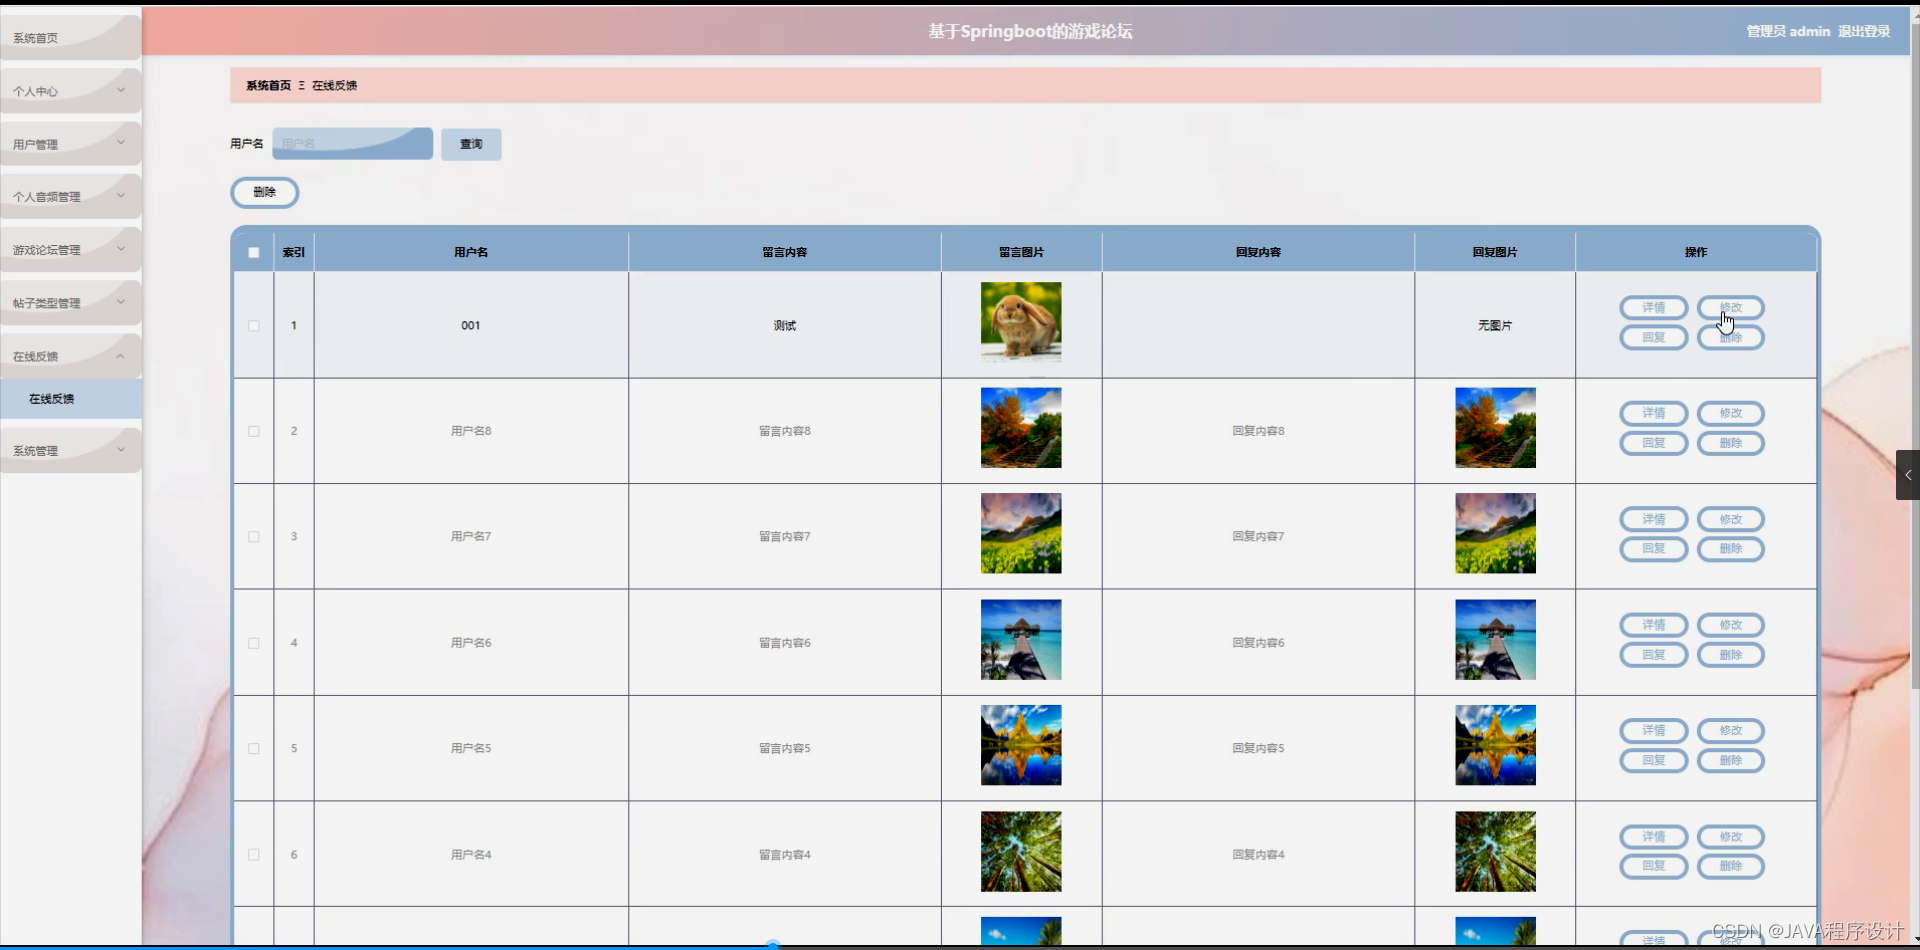Expand the 系统管理 sidebar menu

coord(70,451)
